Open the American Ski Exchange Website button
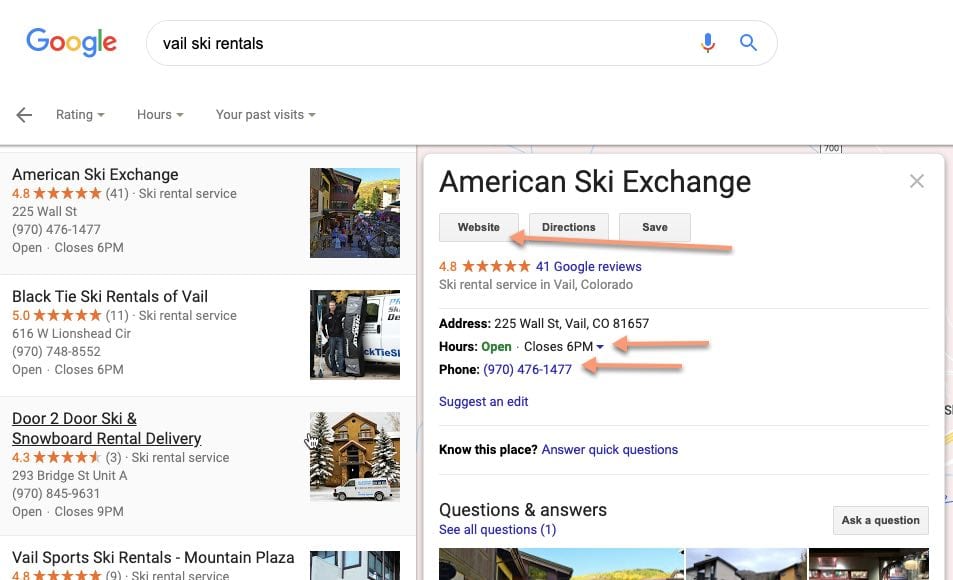 pos(479,227)
